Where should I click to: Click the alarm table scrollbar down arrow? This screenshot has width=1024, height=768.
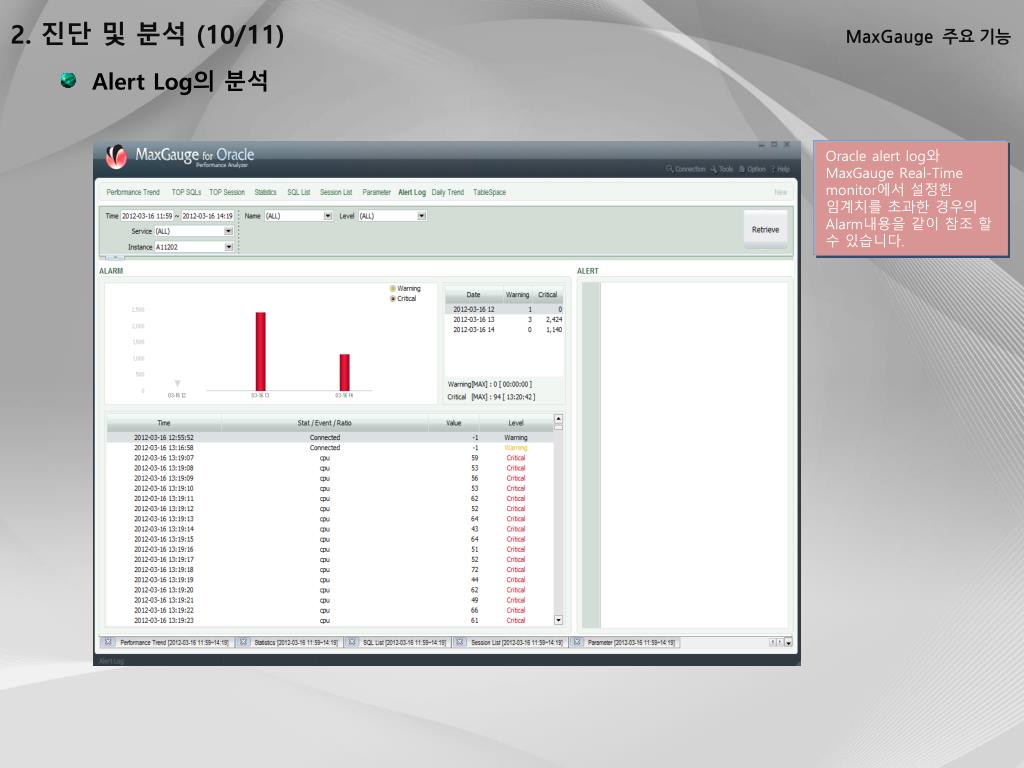(x=558, y=620)
